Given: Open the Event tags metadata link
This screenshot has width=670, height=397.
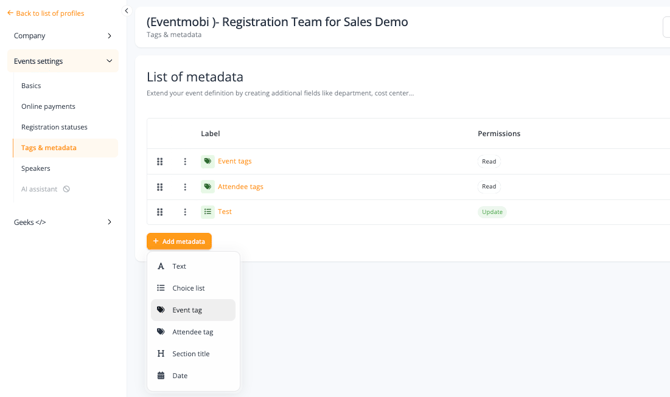Looking at the screenshot, I should coord(235,161).
